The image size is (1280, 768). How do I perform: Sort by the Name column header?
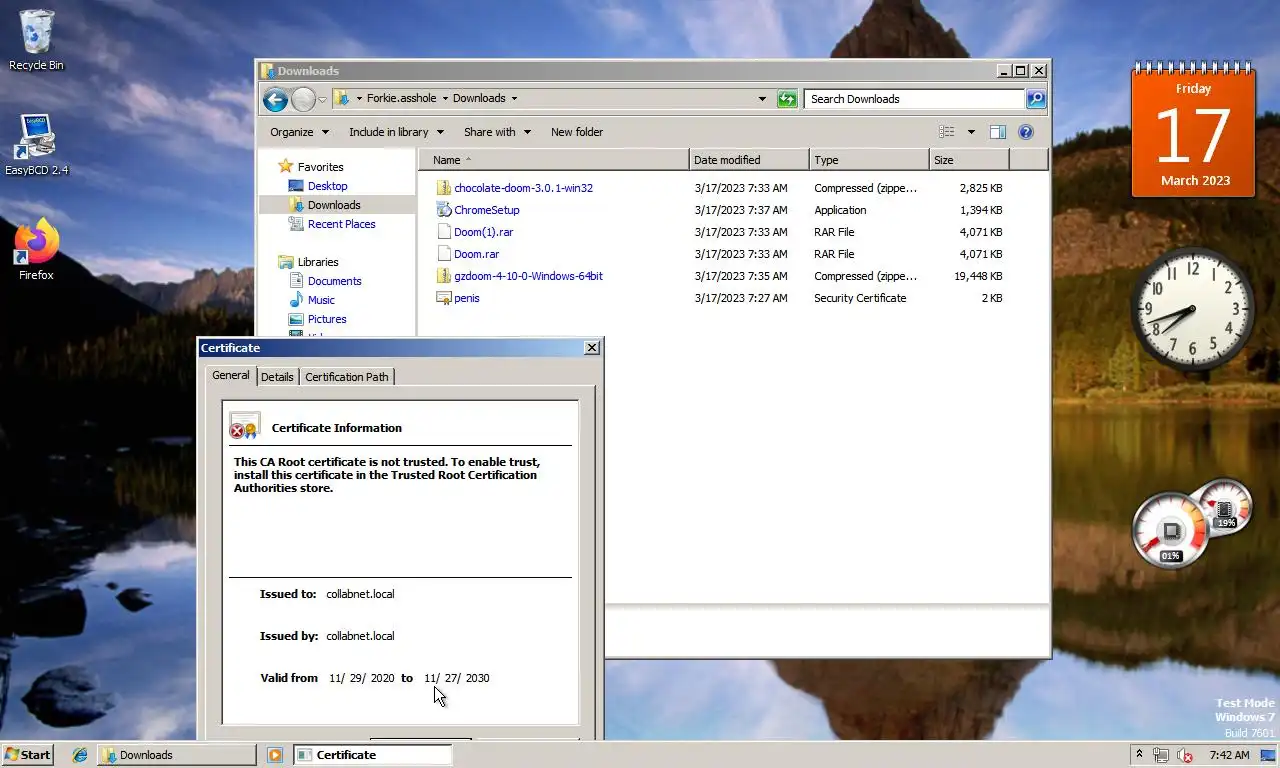click(554, 160)
